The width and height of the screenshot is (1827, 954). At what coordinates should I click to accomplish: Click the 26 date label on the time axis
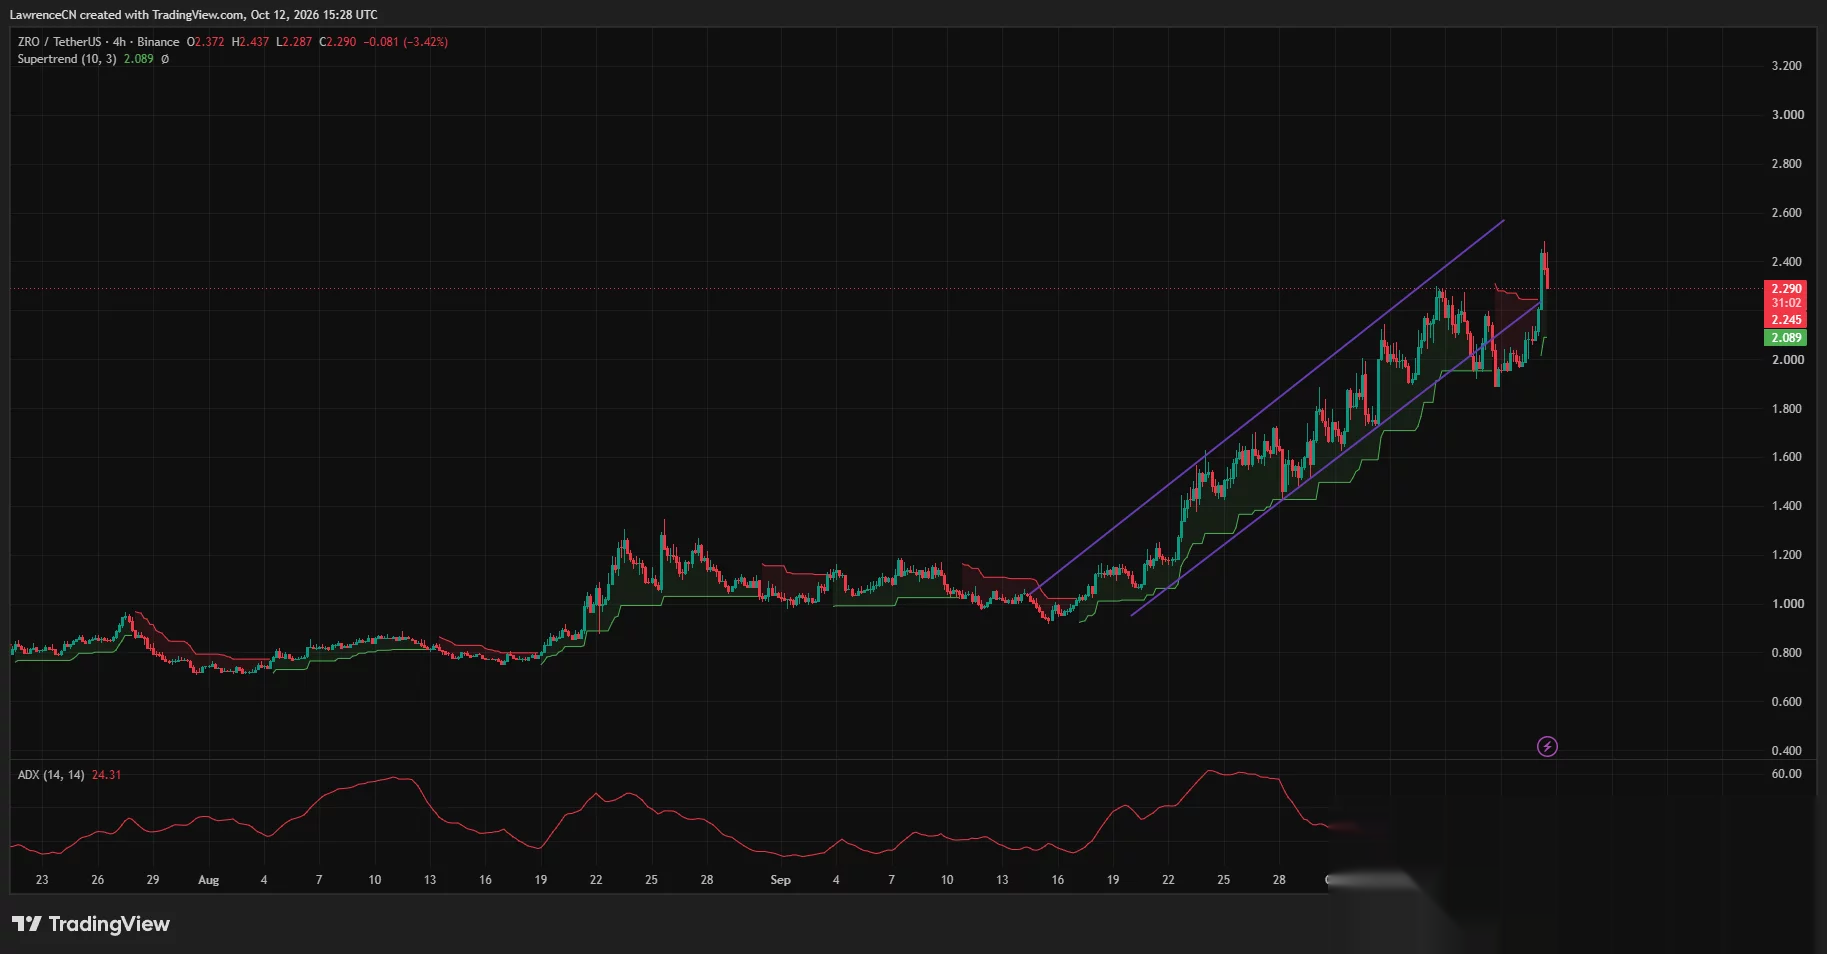[x=97, y=880]
